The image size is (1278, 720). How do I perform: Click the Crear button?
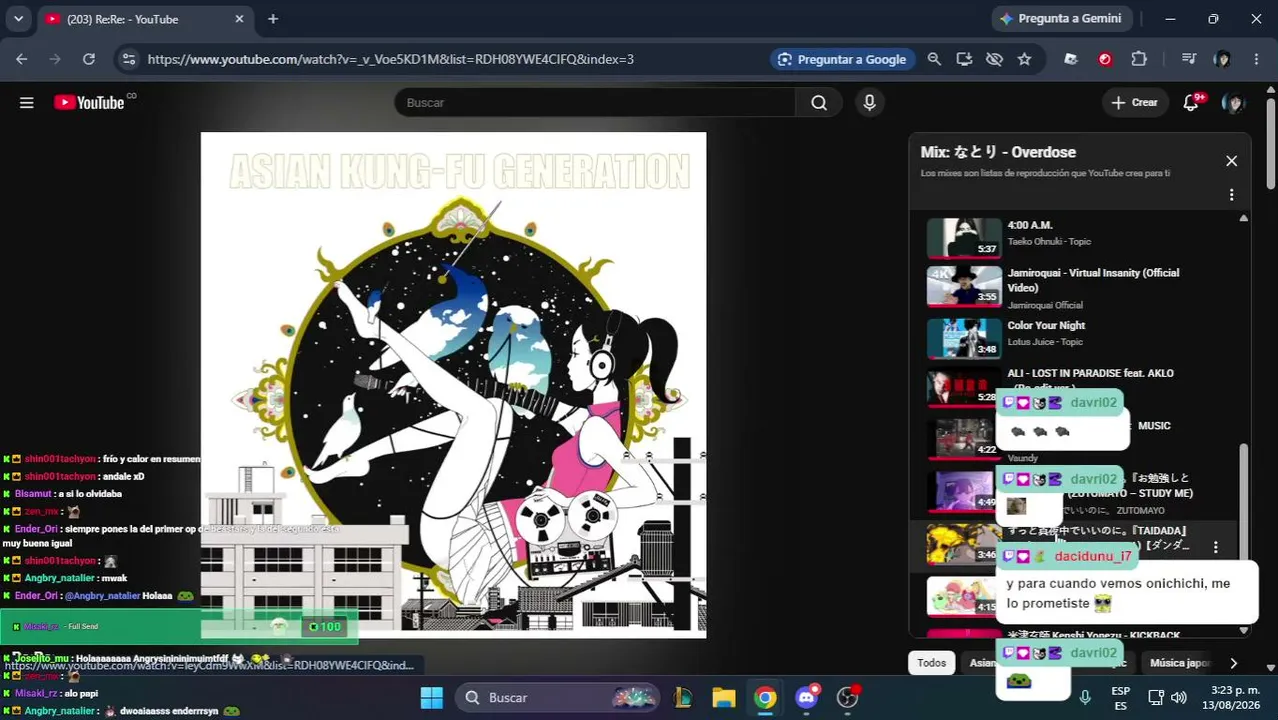point(1134,102)
